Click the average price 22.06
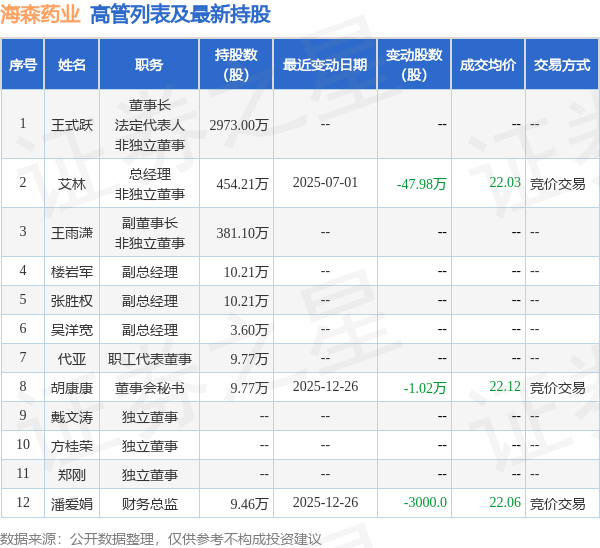Image resolution: width=600 pixels, height=548 pixels. [505, 502]
